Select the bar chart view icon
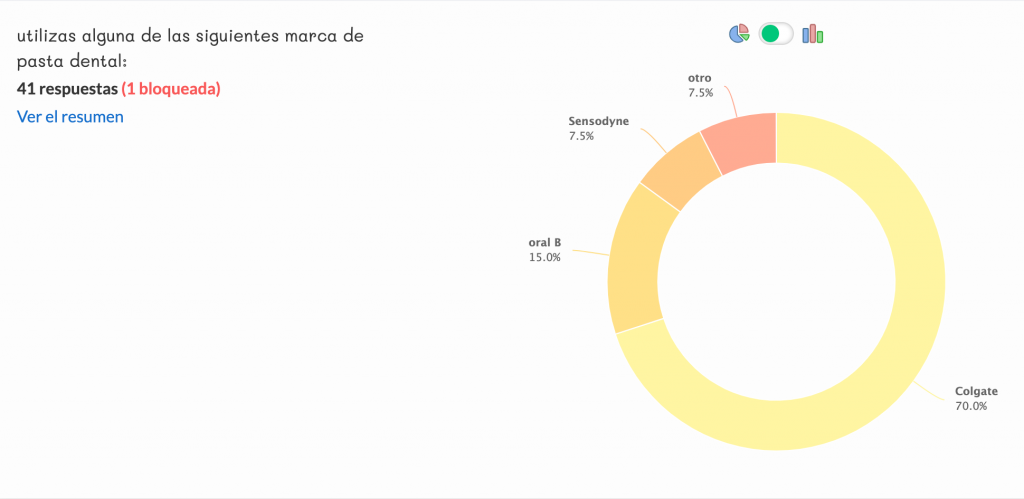The height and width of the screenshot is (499, 1024). point(812,34)
